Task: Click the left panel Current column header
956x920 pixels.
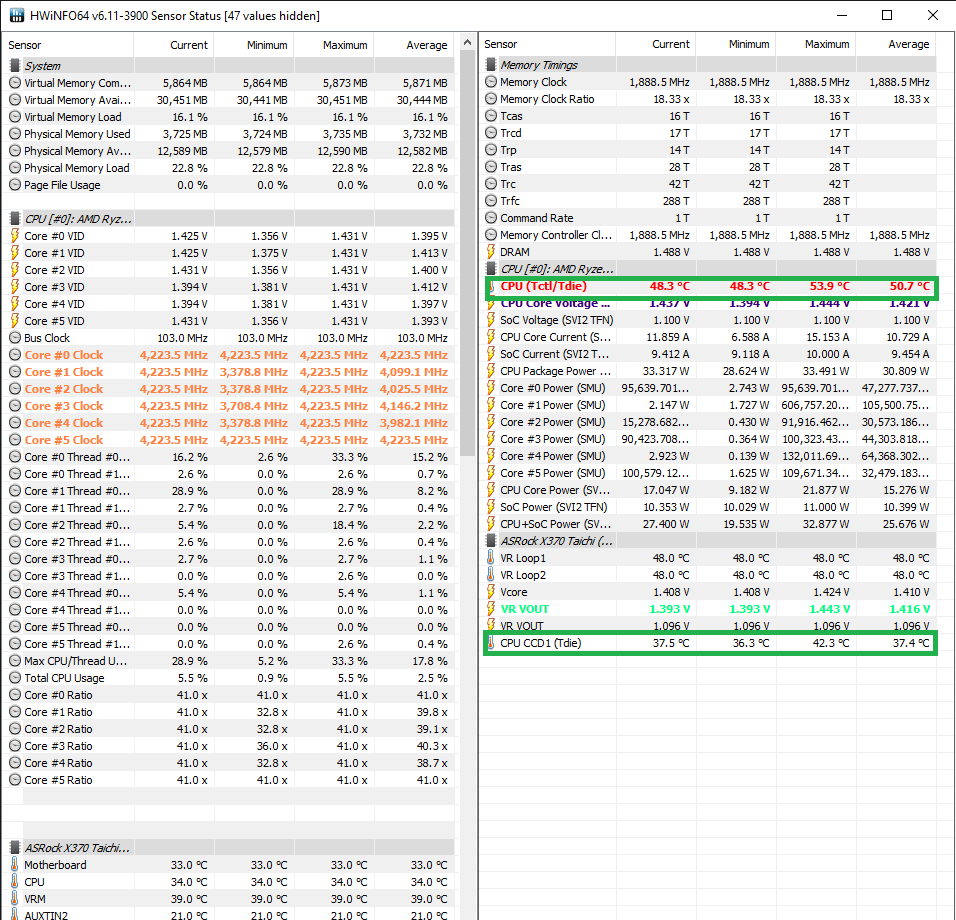Action: 174,45
